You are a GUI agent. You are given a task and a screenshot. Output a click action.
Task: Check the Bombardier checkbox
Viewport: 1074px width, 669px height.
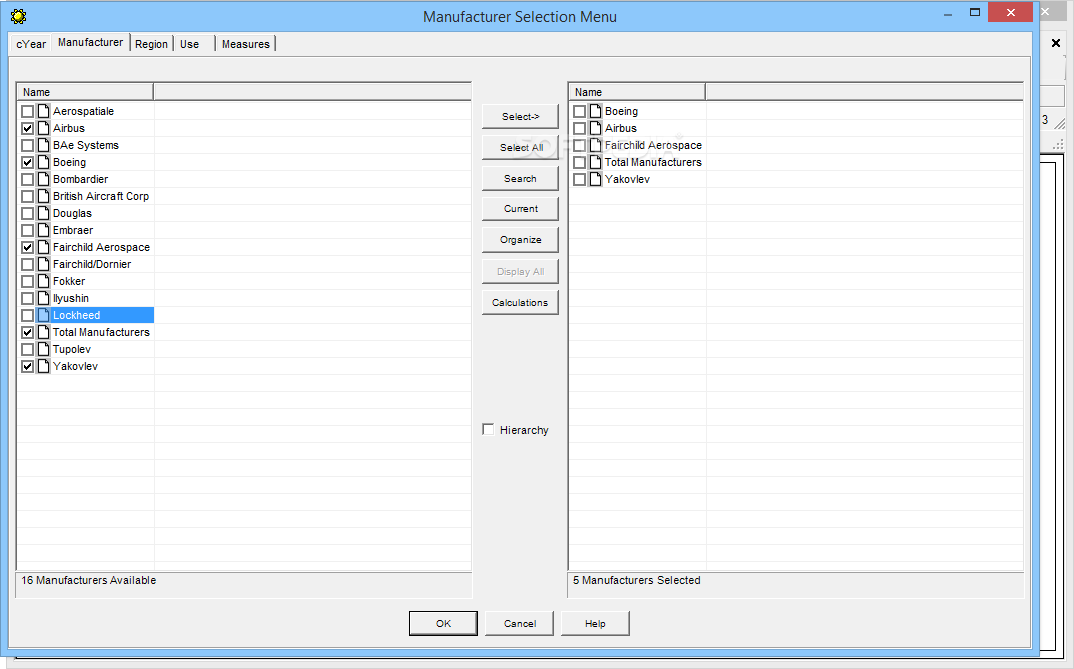pyautogui.click(x=27, y=179)
